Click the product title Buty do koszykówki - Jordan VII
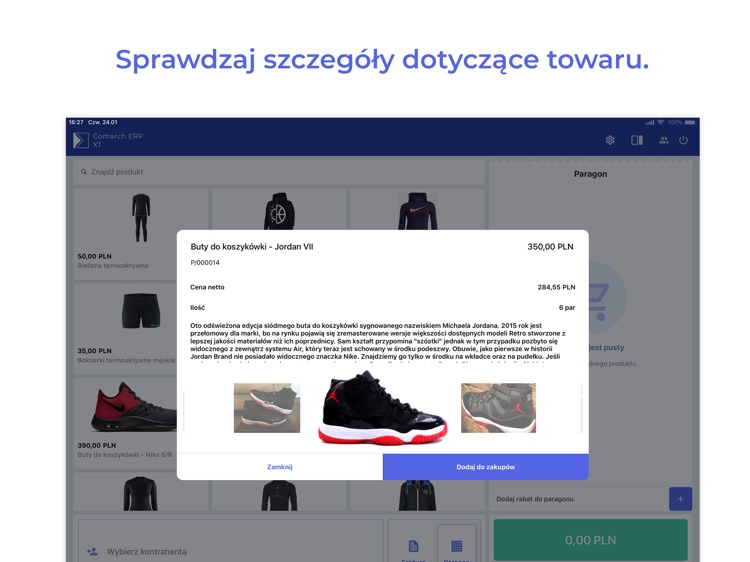This screenshot has height=562, width=750. click(252, 247)
